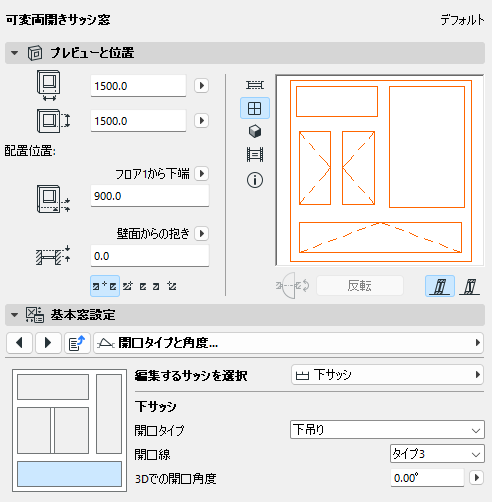
Task: Go to the next settings page
Action: coord(48,343)
